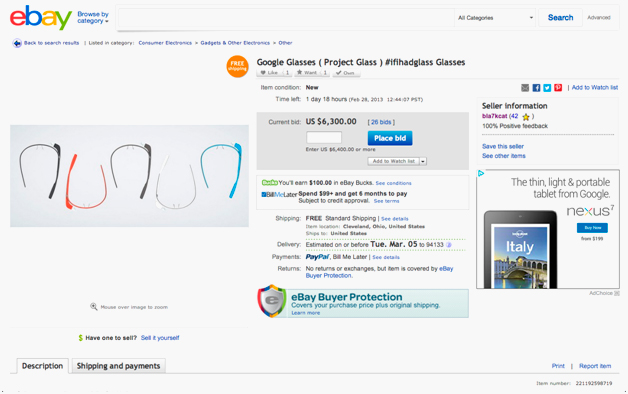
Task: Switch to the Shipping and payments tab
Action: point(118,366)
